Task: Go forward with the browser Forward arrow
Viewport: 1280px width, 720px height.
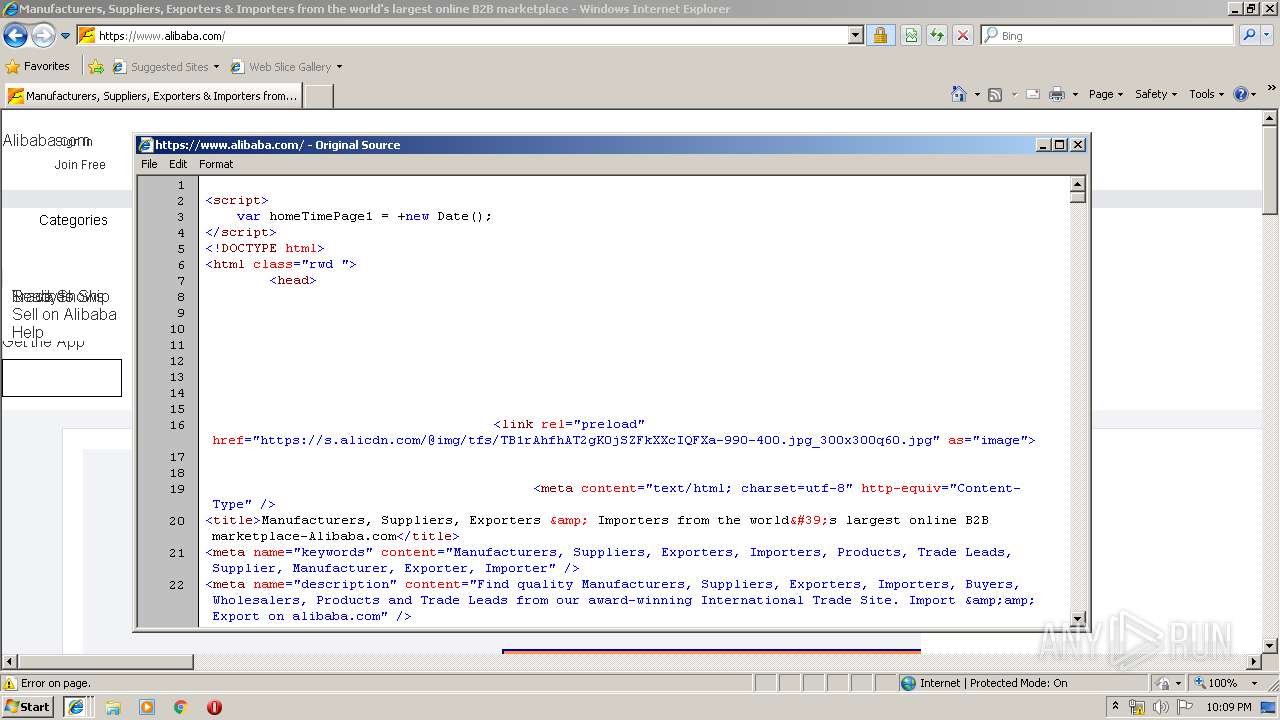Action: 43,36
